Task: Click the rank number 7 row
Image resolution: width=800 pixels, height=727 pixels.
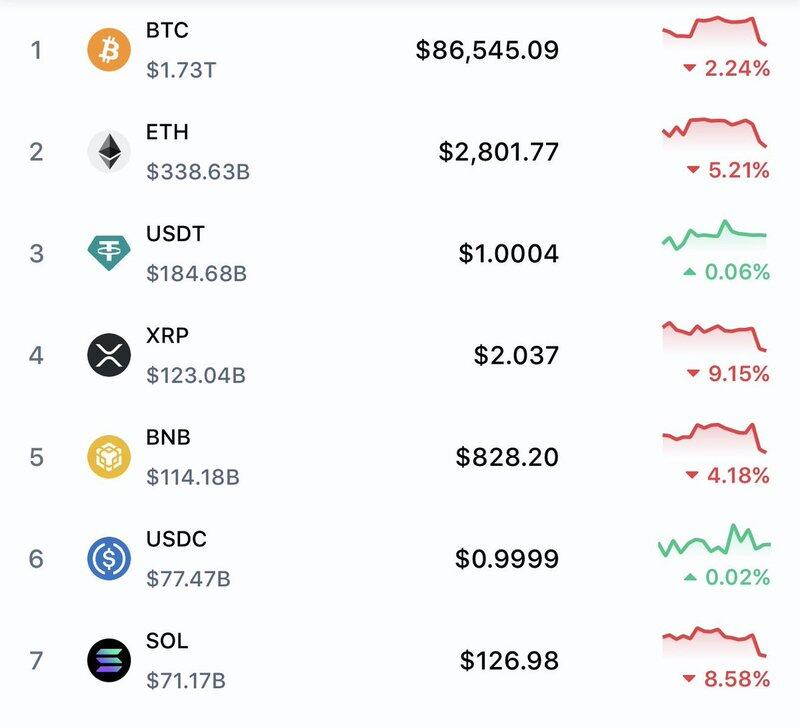Action: point(36,660)
